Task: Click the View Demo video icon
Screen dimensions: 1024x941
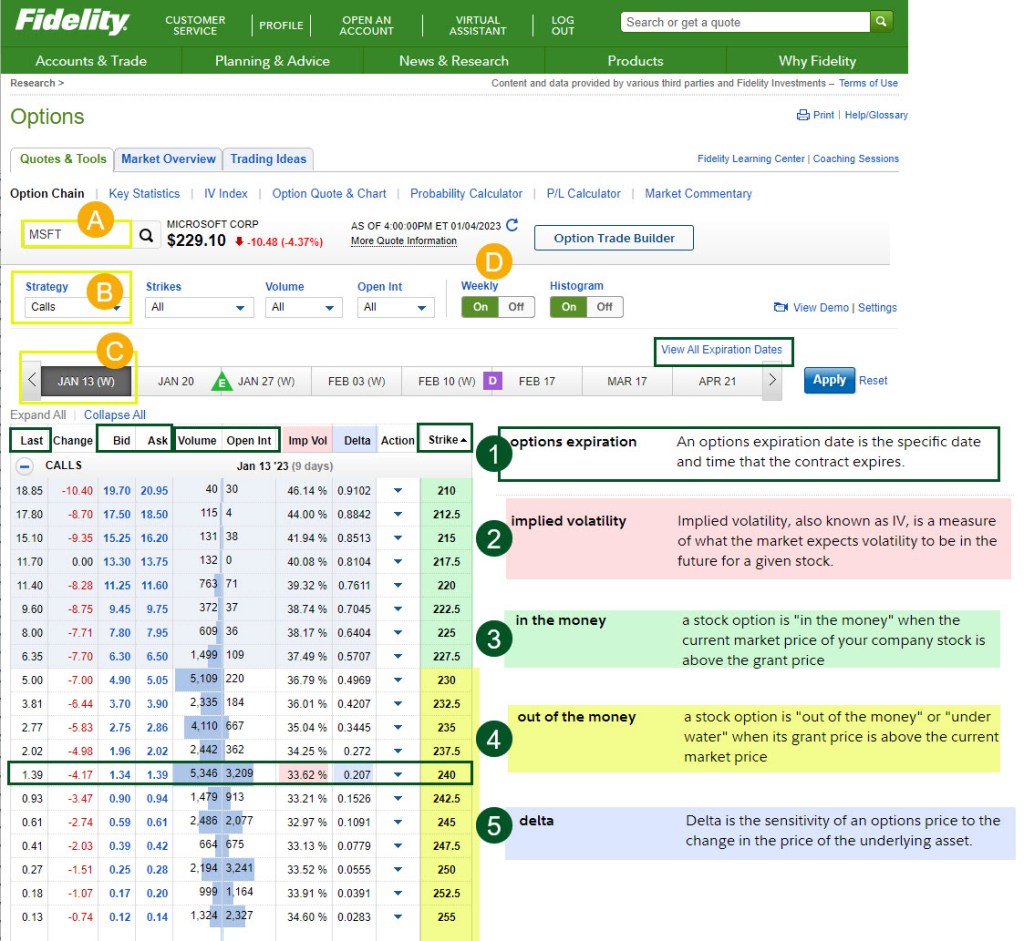Action: 781,307
